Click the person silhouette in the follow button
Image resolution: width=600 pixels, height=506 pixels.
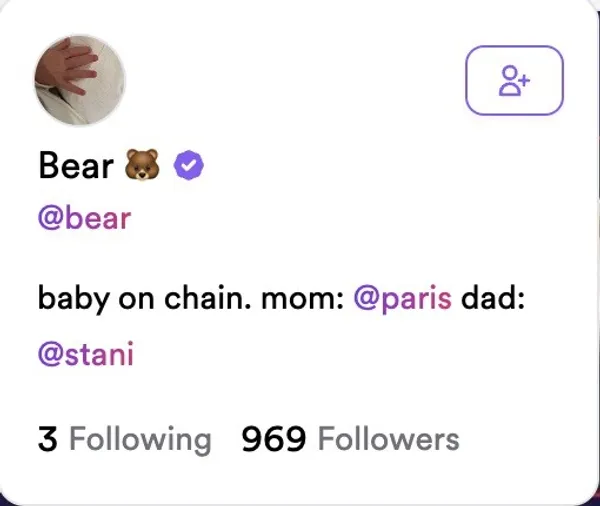tap(510, 81)
